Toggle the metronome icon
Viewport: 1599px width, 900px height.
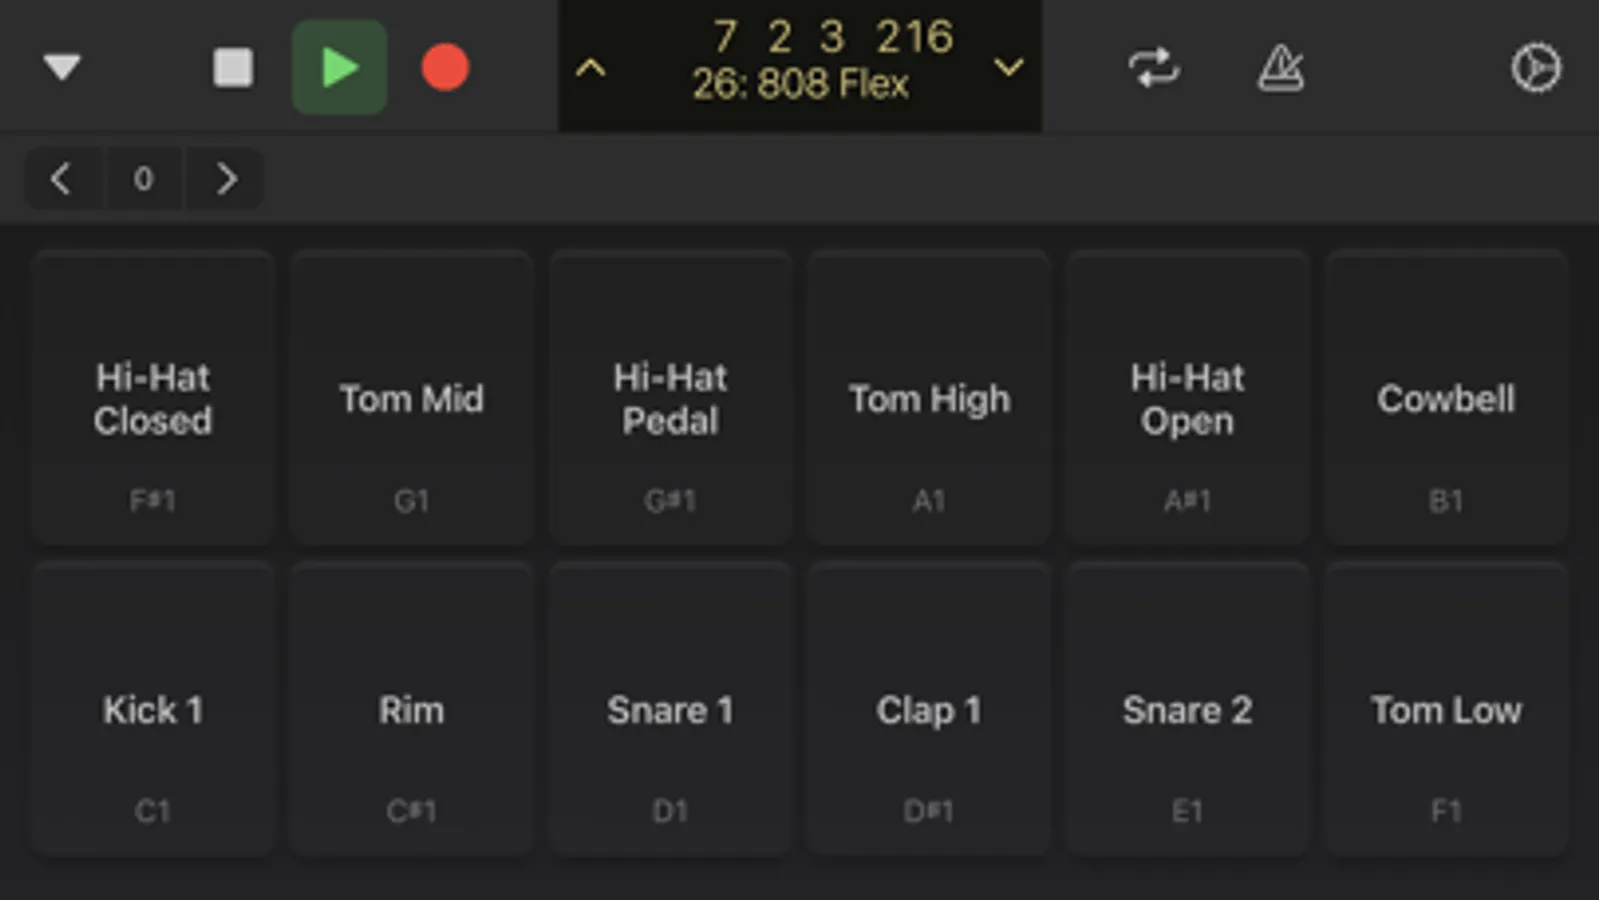click(1281, 68)
